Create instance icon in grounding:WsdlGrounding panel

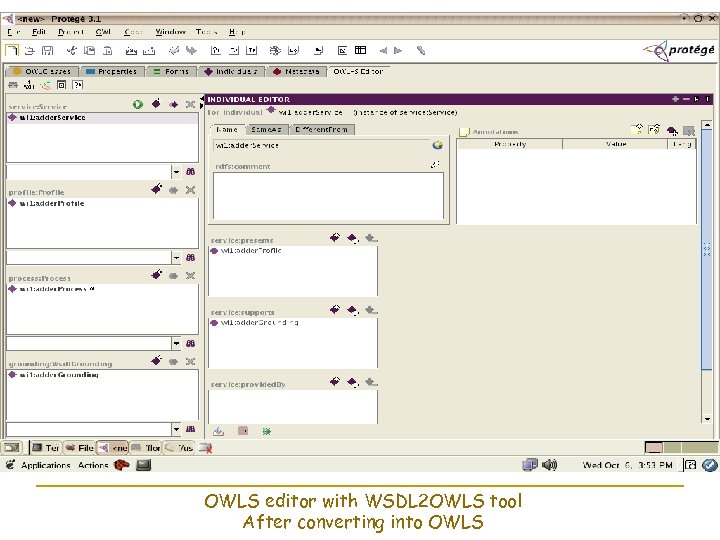(156, 360)
